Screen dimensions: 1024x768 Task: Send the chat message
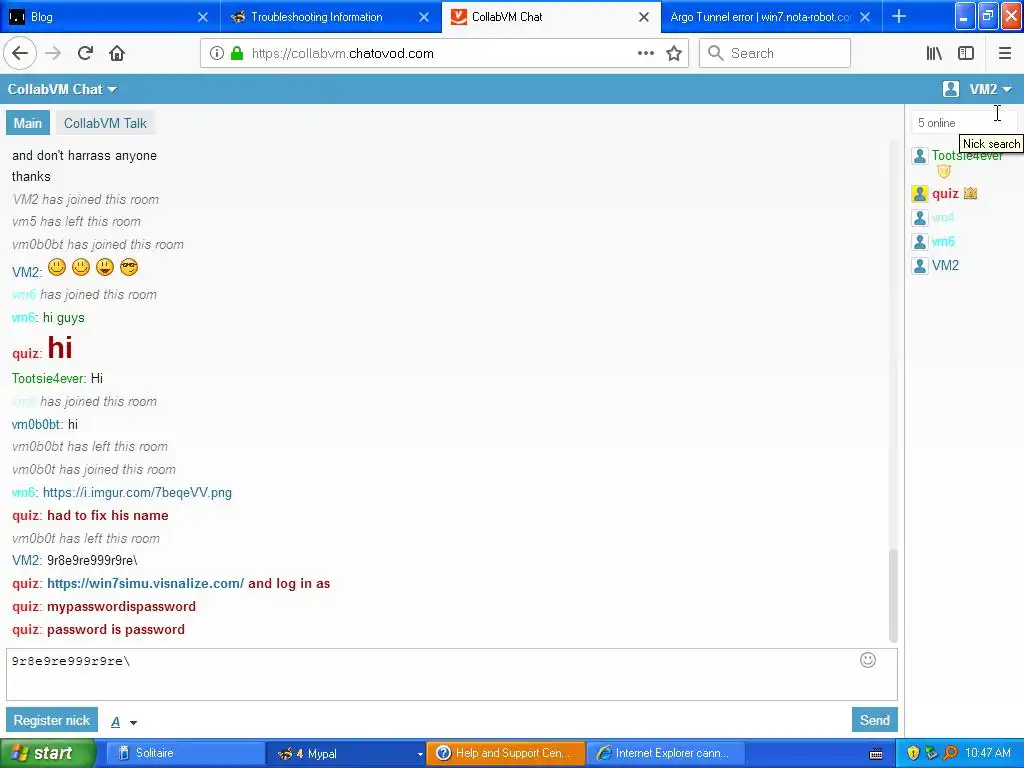coord(874,720)
